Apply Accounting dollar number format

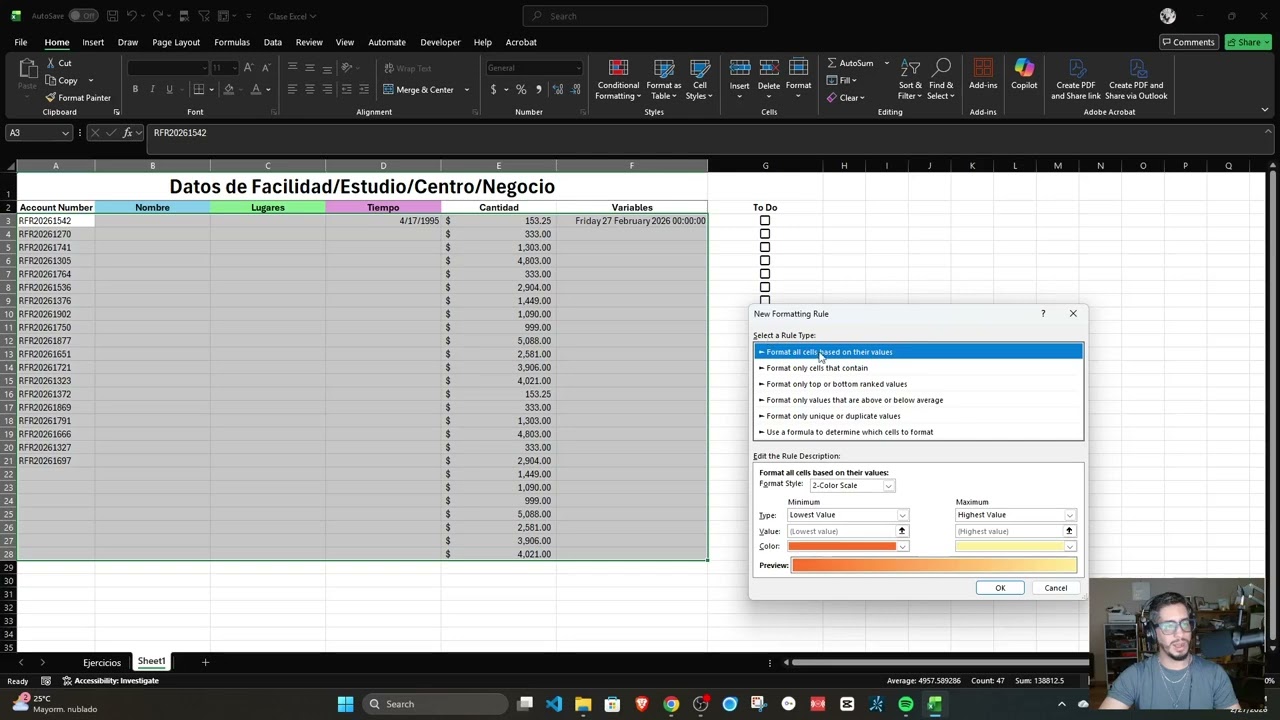tap(493, 89)
